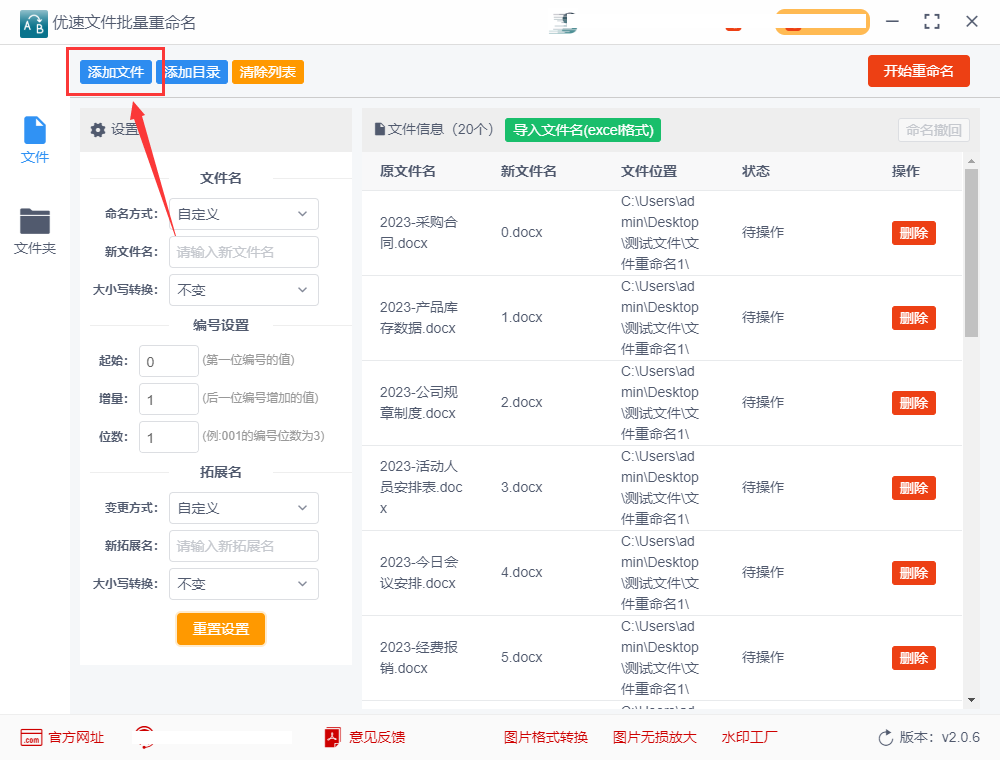Select the 新文件名 column header
Screen dimensions: 1000x760
tap(529, 171)
